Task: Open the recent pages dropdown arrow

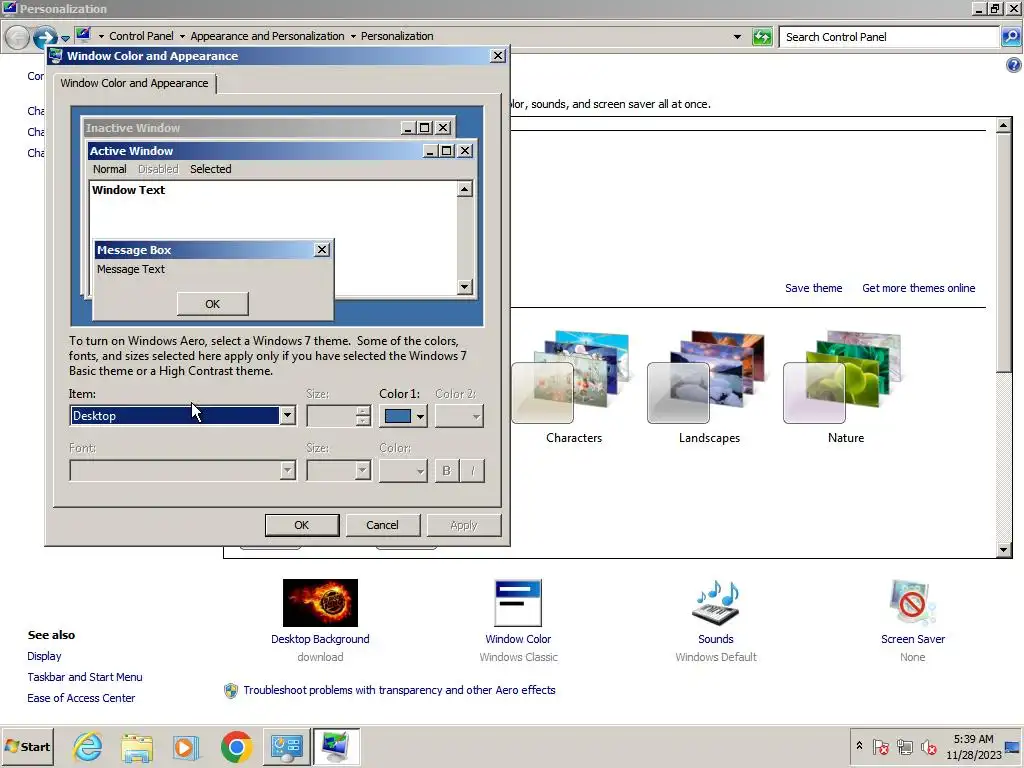Action: (65, 38)
